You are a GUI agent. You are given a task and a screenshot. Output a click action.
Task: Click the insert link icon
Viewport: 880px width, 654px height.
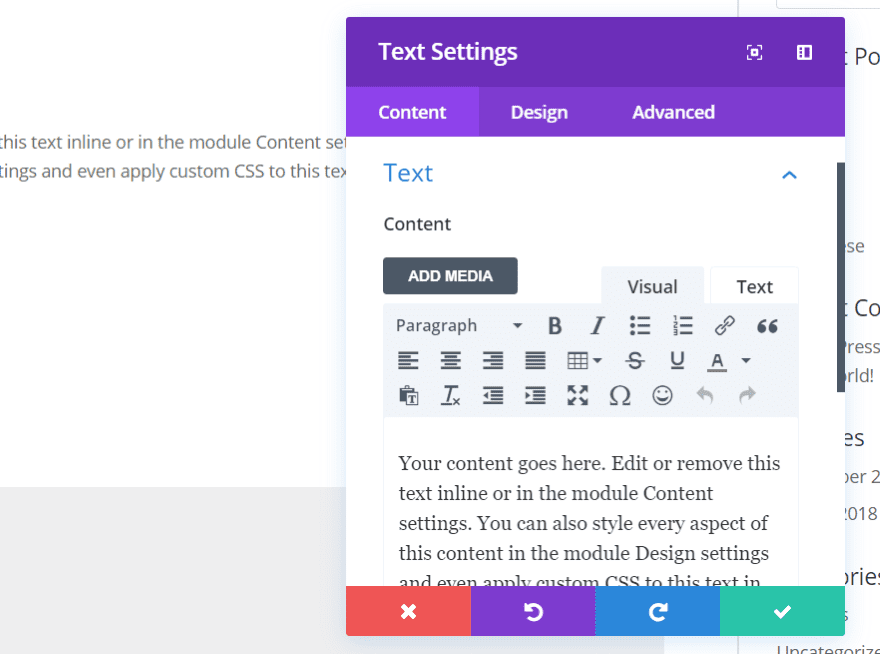(725, 326)
